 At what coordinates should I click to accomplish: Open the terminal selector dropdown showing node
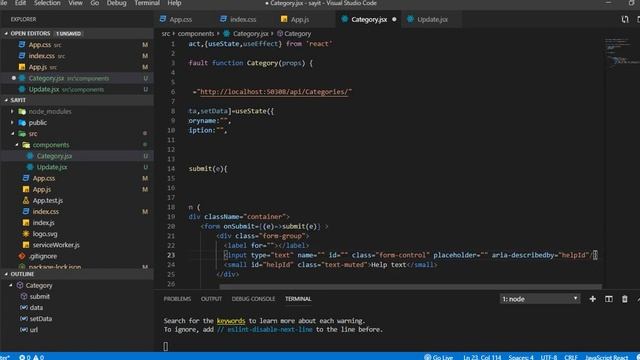[539, 299]
